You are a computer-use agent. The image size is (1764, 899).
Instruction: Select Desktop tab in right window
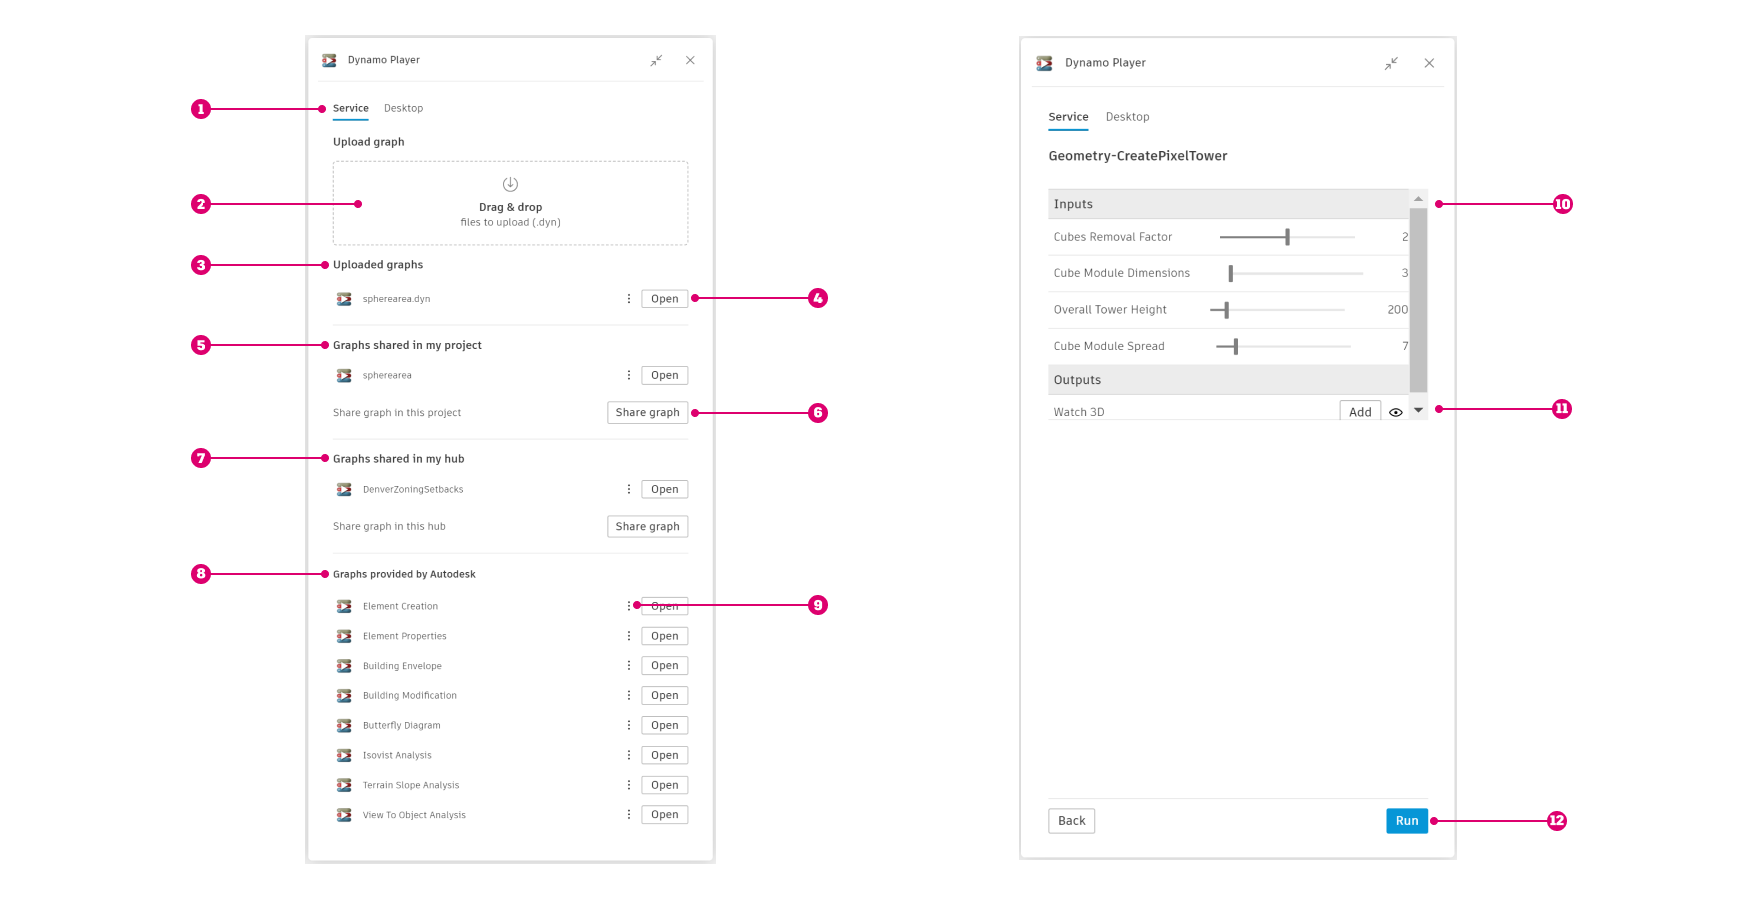click(x=1127, y=117)
